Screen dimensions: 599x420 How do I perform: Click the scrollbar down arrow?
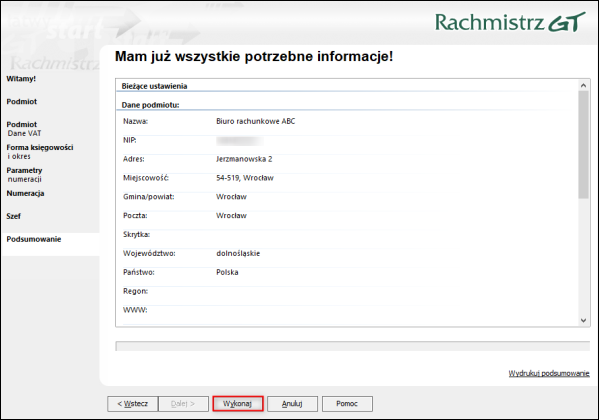tap(583, 320)
